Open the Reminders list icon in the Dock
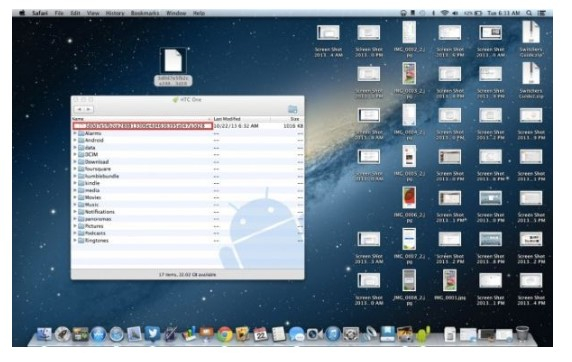Viewport: 572px width, 362px height. coord(279,334)
